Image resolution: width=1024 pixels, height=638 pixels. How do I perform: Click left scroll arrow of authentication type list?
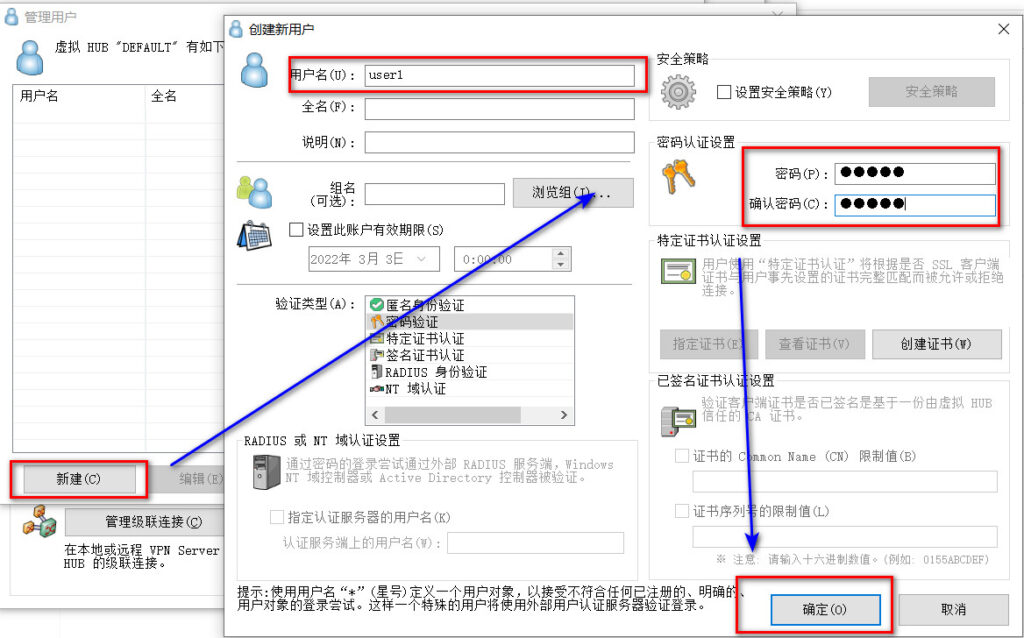(375, 415)
